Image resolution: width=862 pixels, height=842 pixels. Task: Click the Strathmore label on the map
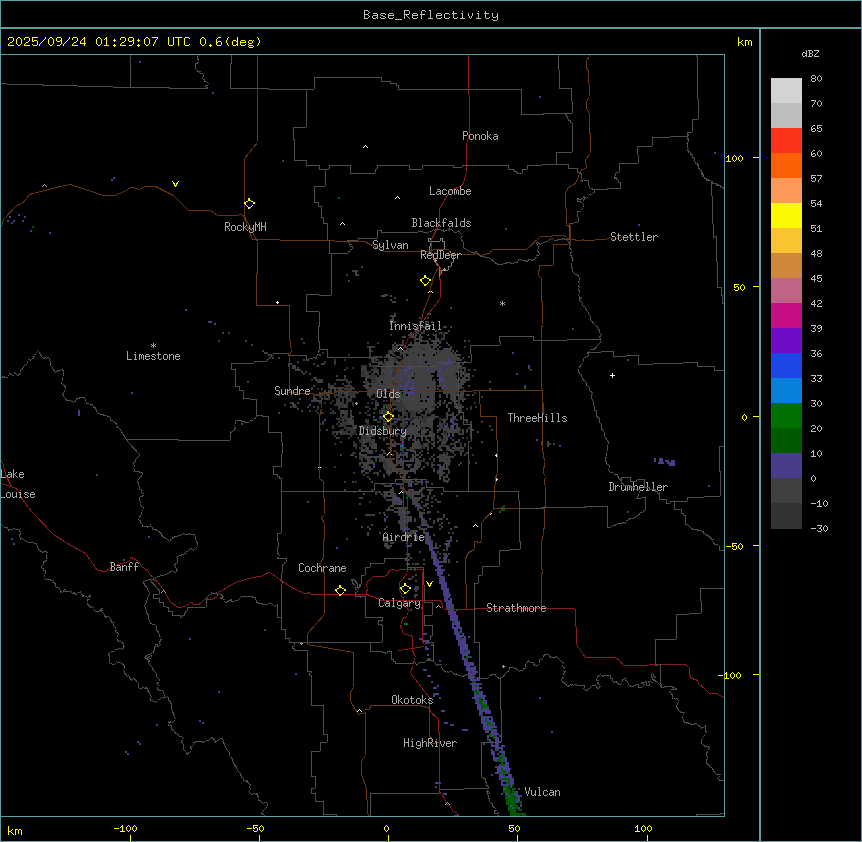pos(516,608)
